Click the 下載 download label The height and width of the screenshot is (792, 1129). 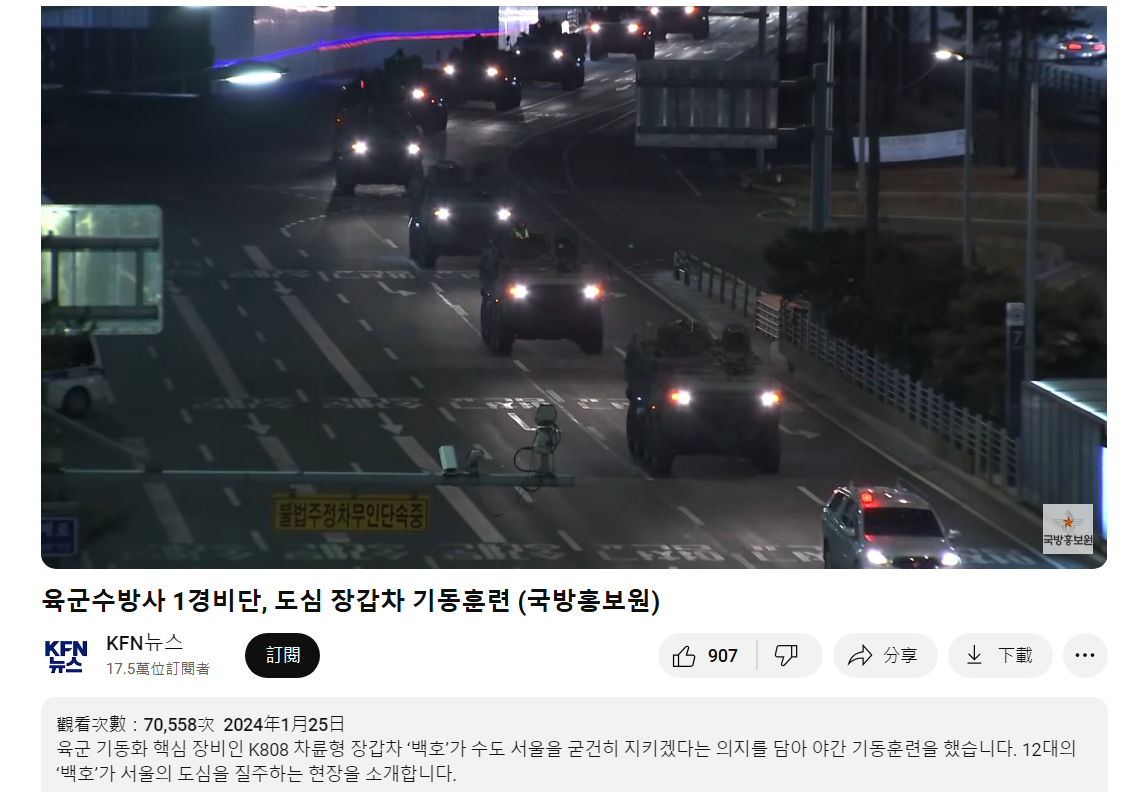[x=1015, y=655]
